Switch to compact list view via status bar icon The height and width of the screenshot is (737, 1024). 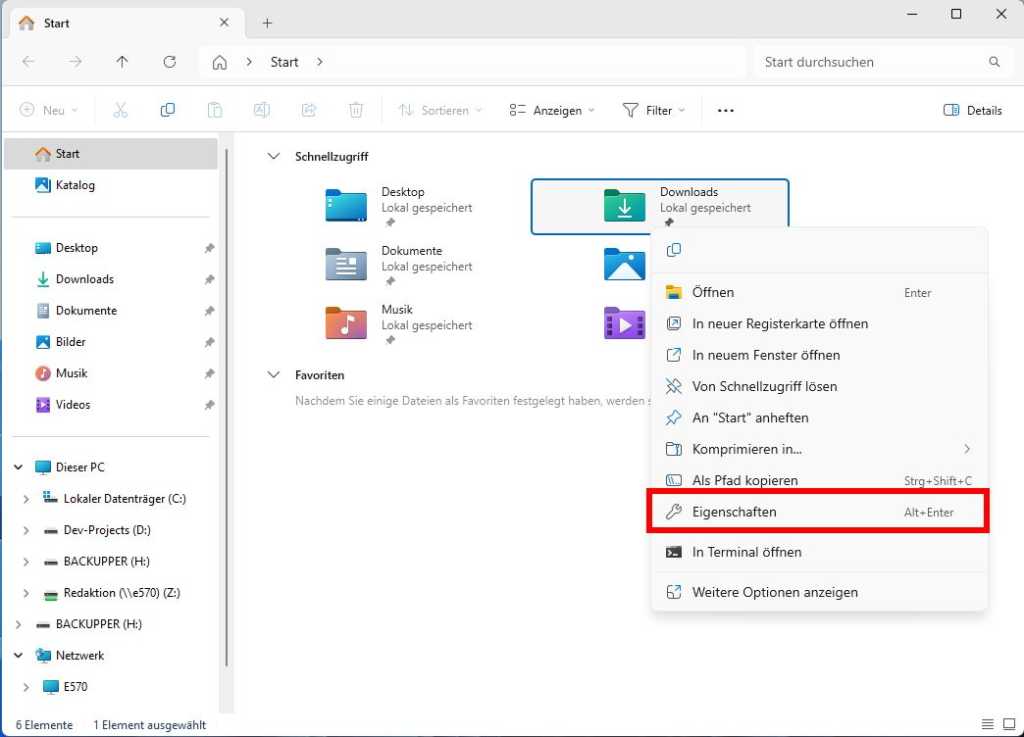(x=988, y=723)
